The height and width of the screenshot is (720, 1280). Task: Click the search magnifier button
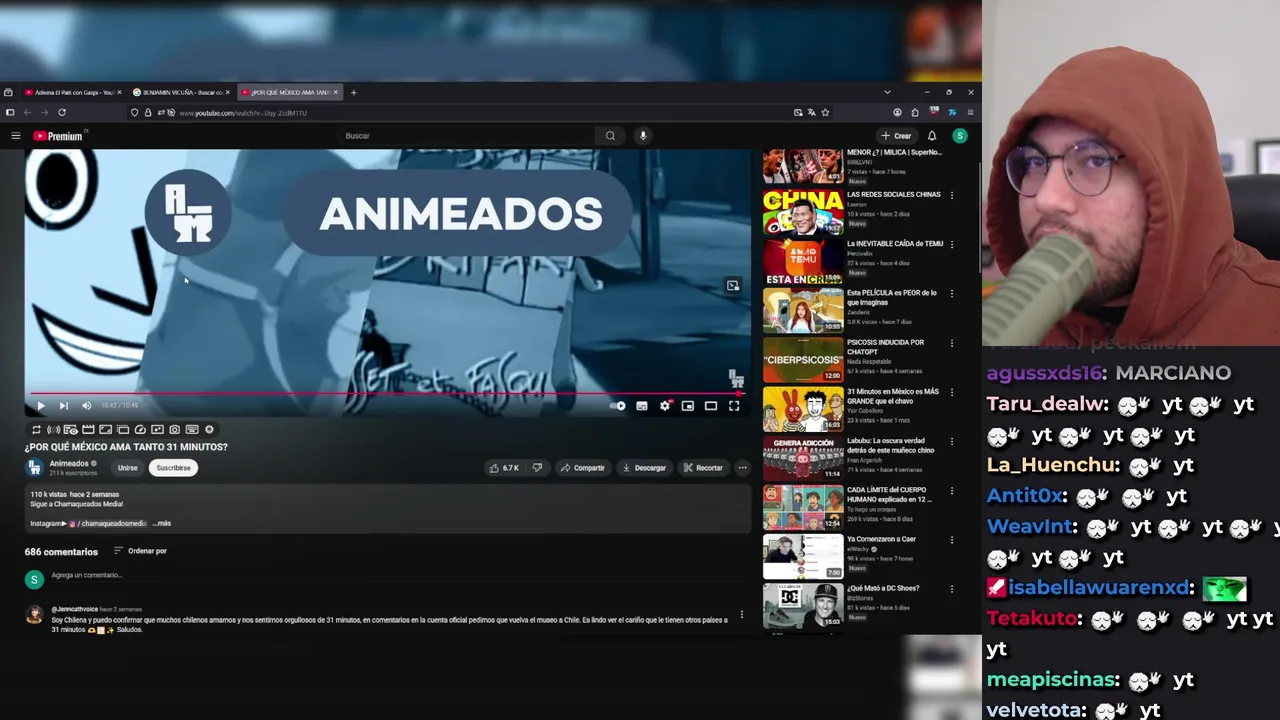pos(610,136)
